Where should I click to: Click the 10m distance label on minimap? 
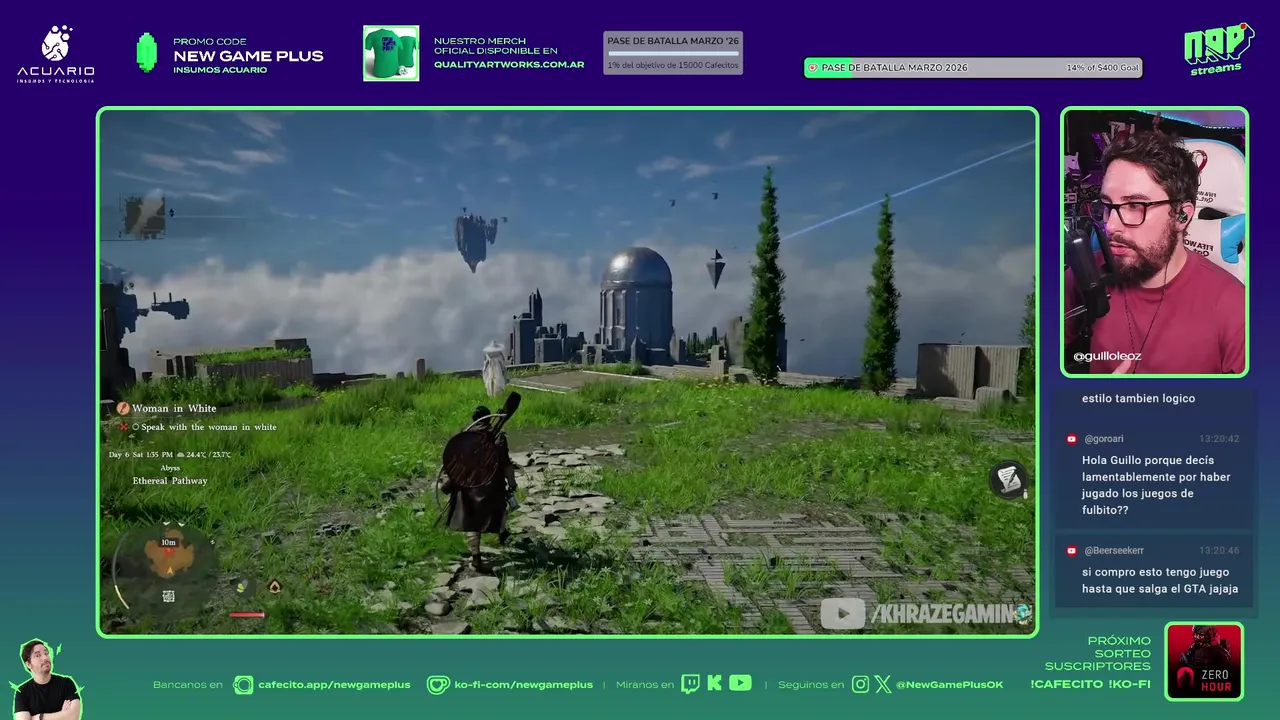[169, 542]
